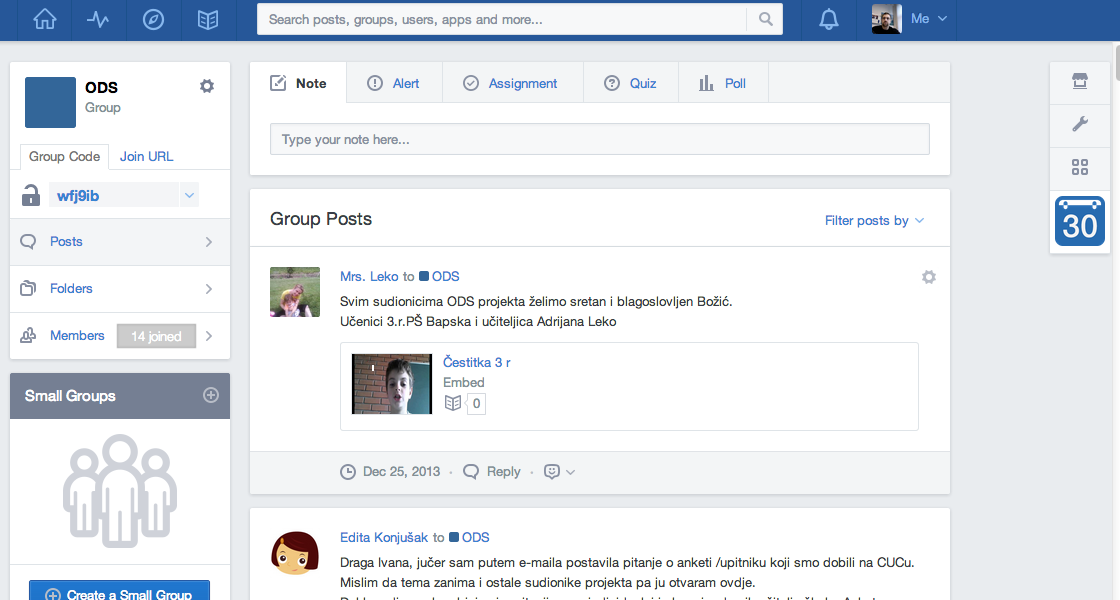The width and height of the screenshot is (1120, 600).
Task: Open the Progress pulse icon in navbar
Action: (98, 20)
